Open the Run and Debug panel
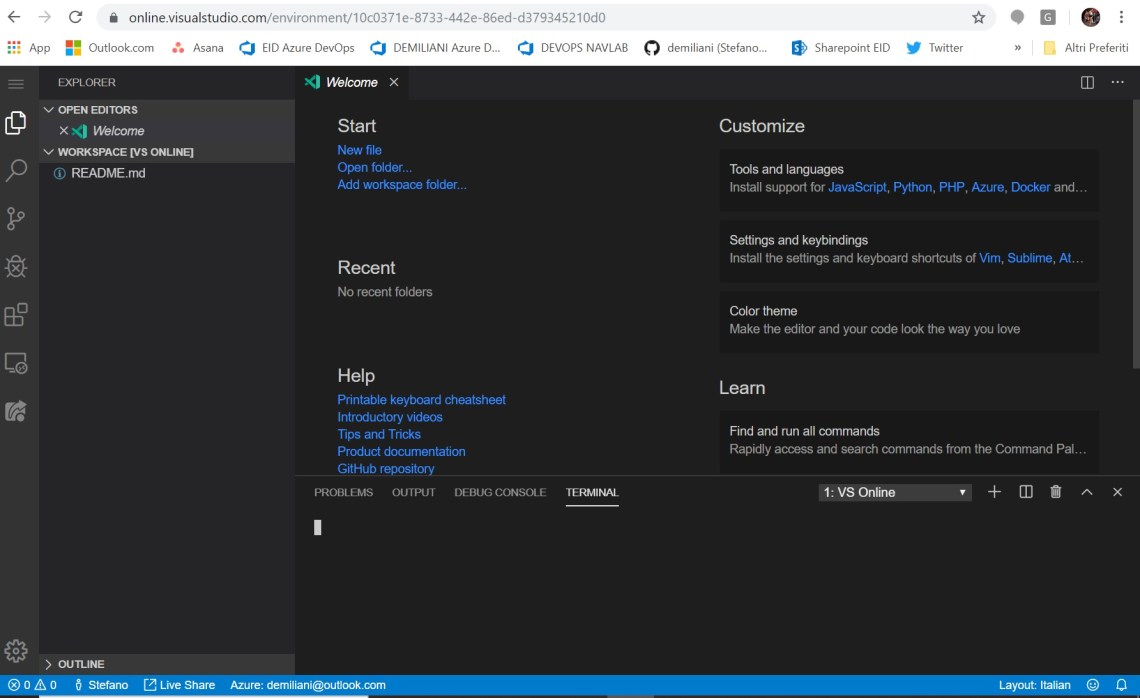1140x698 pixels. coord(14,266)
